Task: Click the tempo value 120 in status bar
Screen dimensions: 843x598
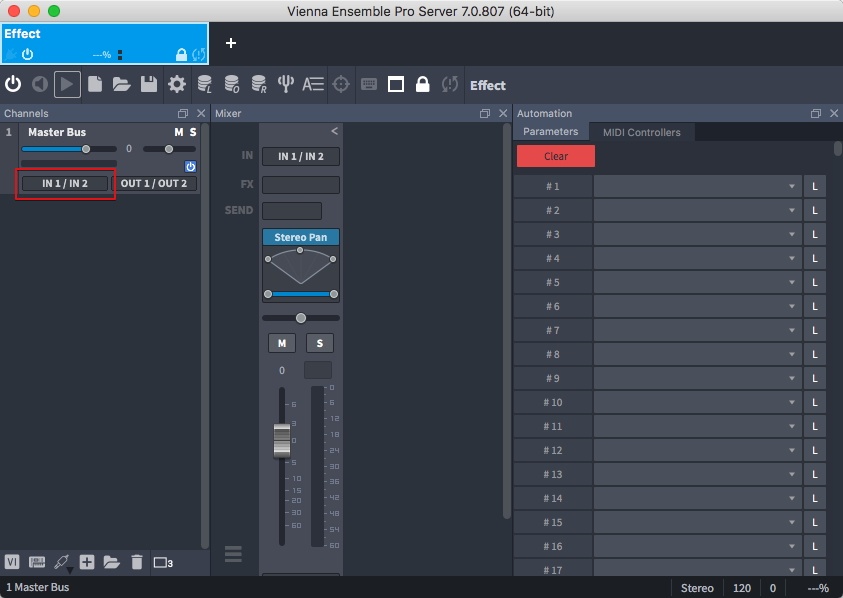Action: pos(742,588)
